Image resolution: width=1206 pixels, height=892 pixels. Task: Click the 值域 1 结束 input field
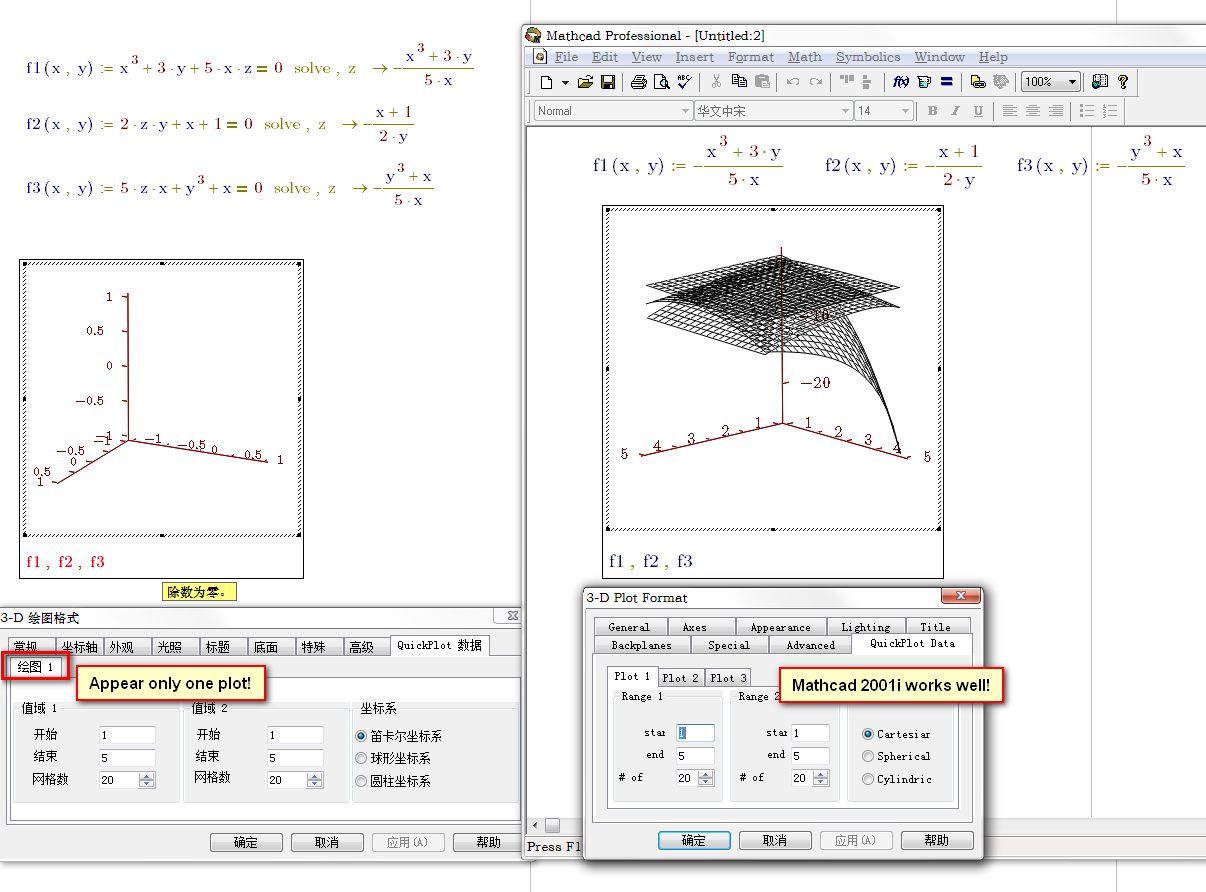click(127, 758)
